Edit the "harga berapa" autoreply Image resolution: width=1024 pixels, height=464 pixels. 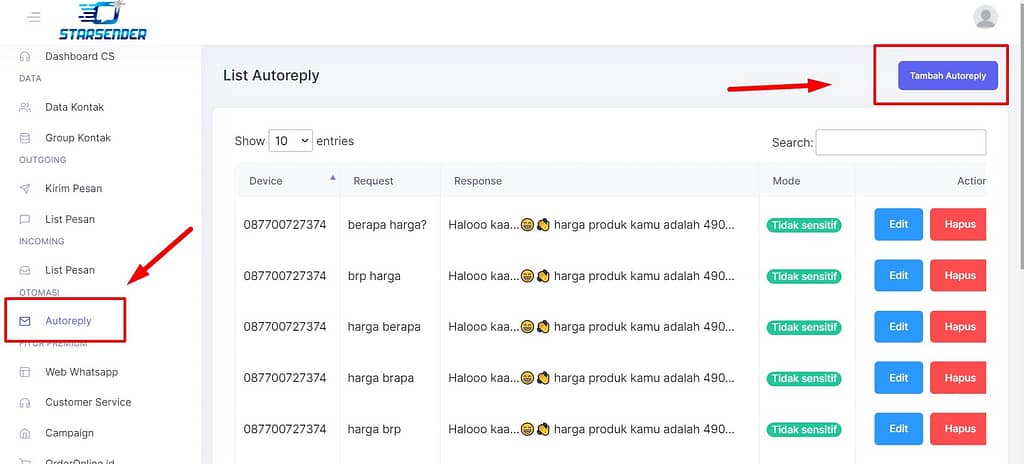pos(899,326)
